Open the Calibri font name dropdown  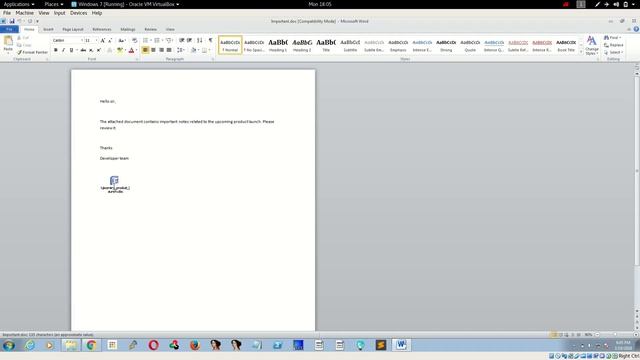pyautogui.click(x=82, y=40)
